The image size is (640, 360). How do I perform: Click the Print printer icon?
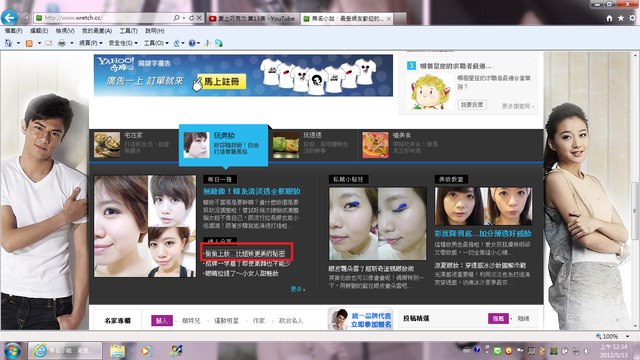pyautogui.click(x=62, y=43)
